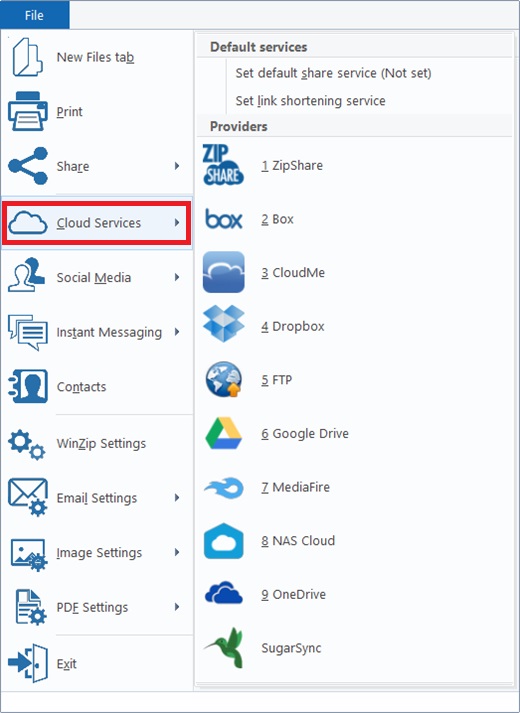Open the File tab
The image size is (520, 713).
coord(35,15)
